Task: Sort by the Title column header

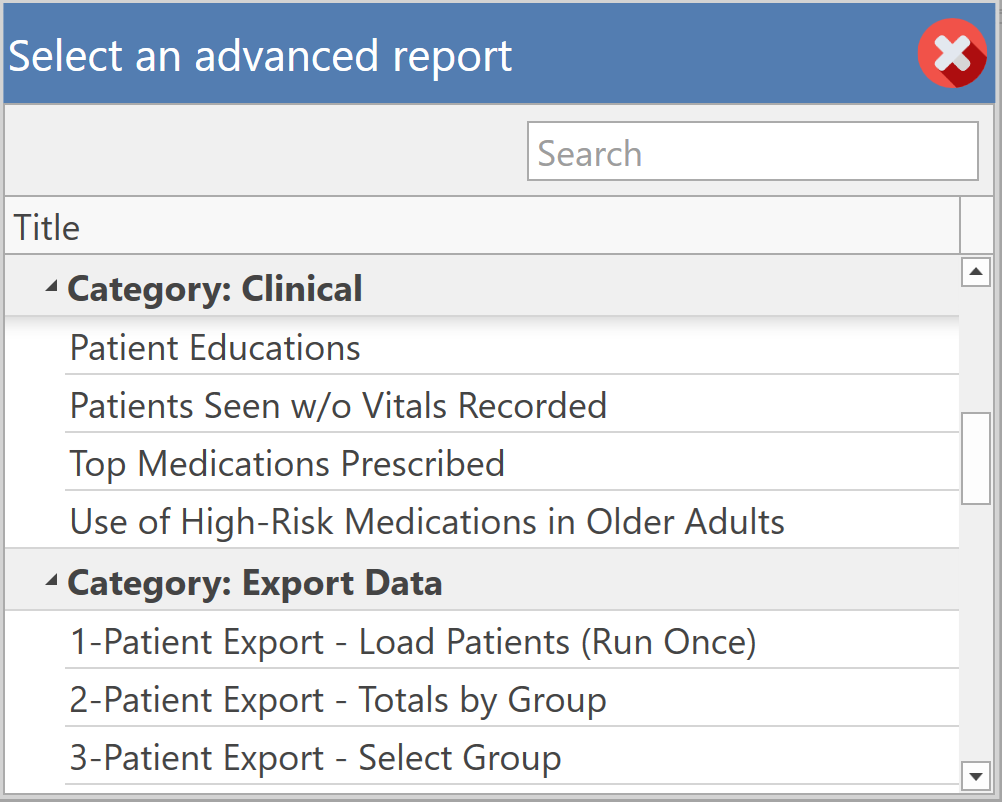Action: [480, 227]
